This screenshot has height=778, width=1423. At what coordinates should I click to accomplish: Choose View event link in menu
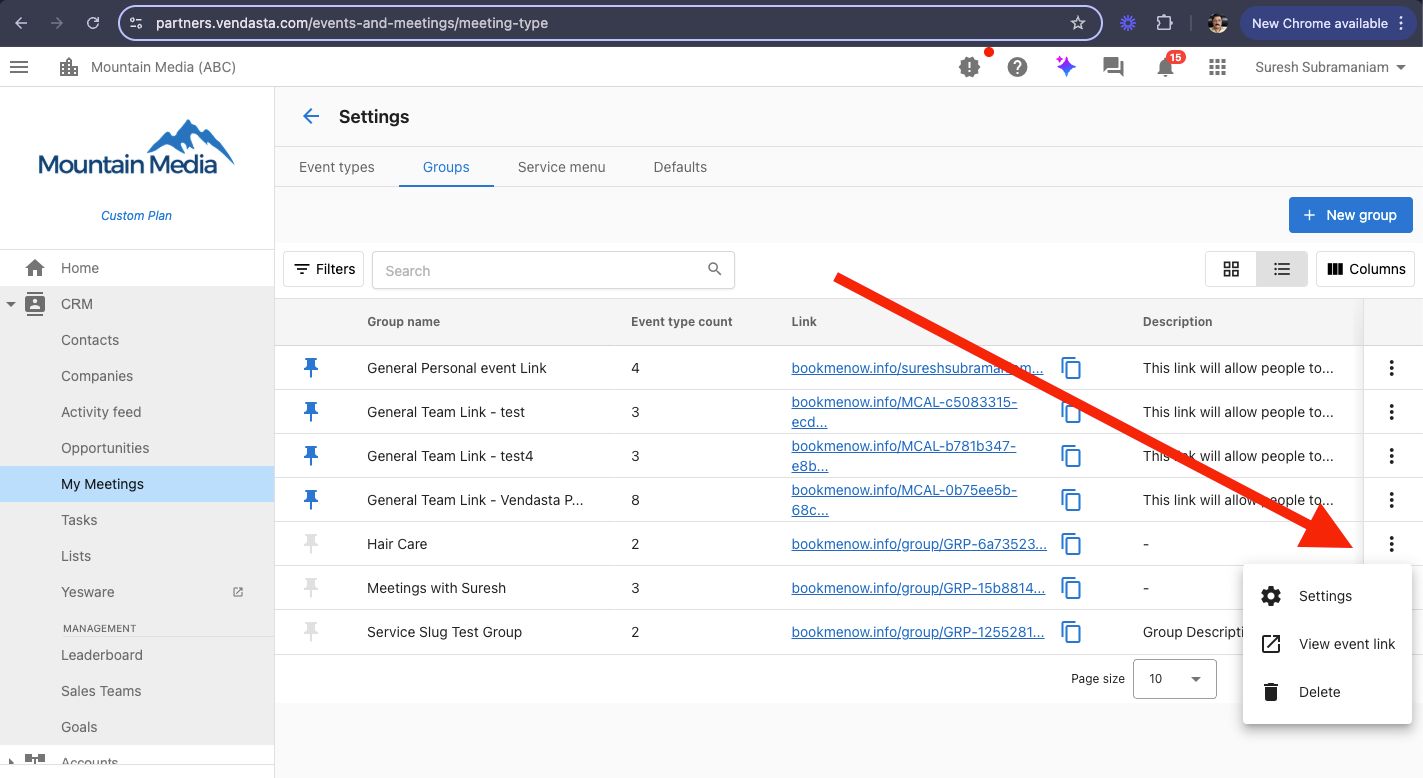click(x=1327, y=644)
